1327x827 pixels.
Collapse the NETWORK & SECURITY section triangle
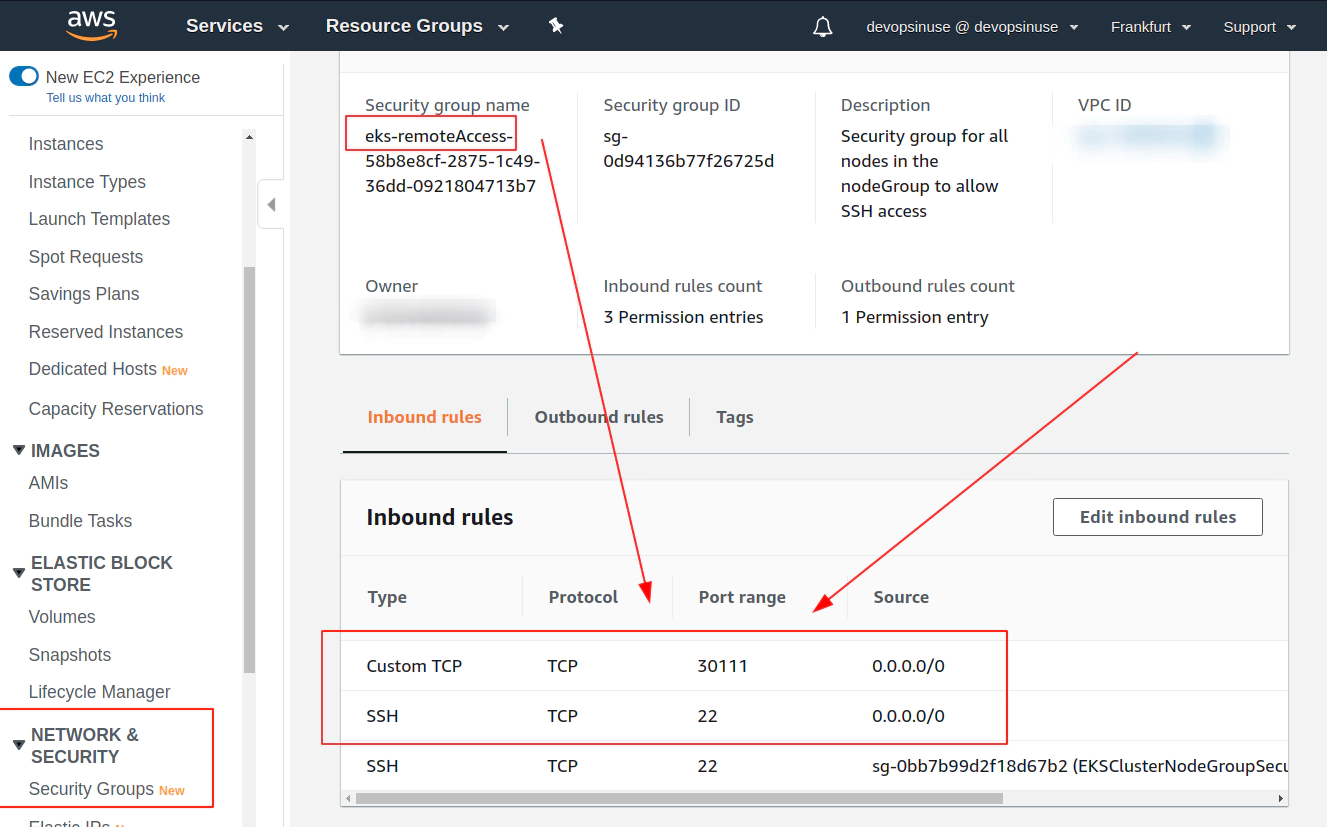click(19, 745)
